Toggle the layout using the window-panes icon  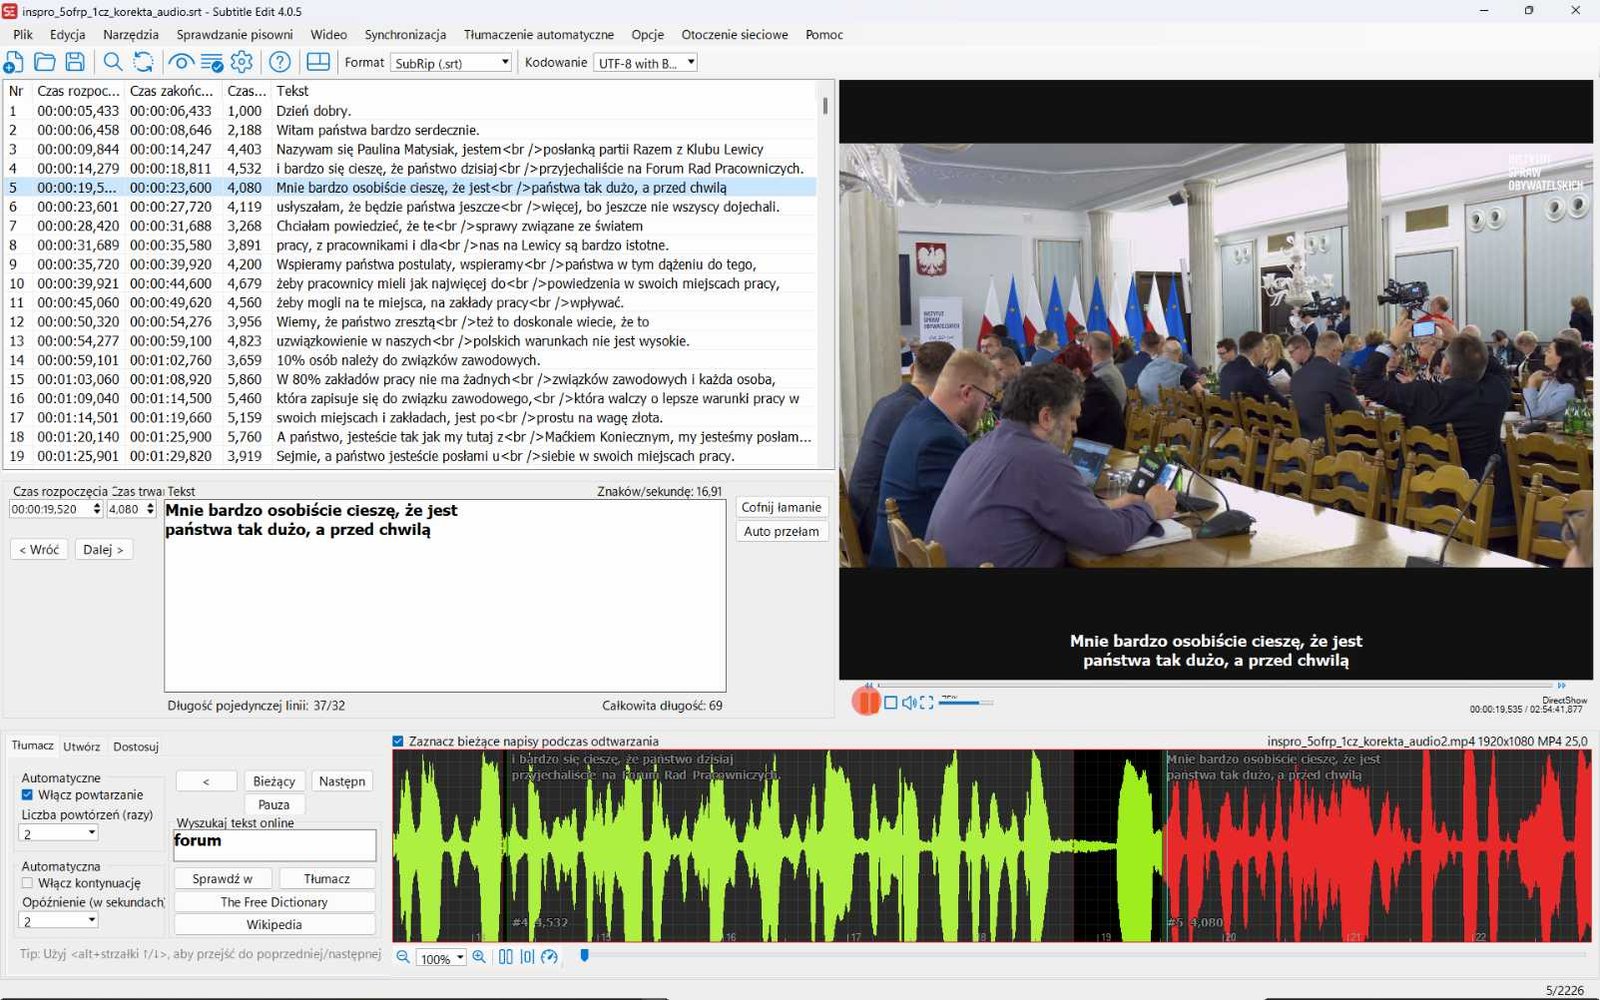[318, 62]
